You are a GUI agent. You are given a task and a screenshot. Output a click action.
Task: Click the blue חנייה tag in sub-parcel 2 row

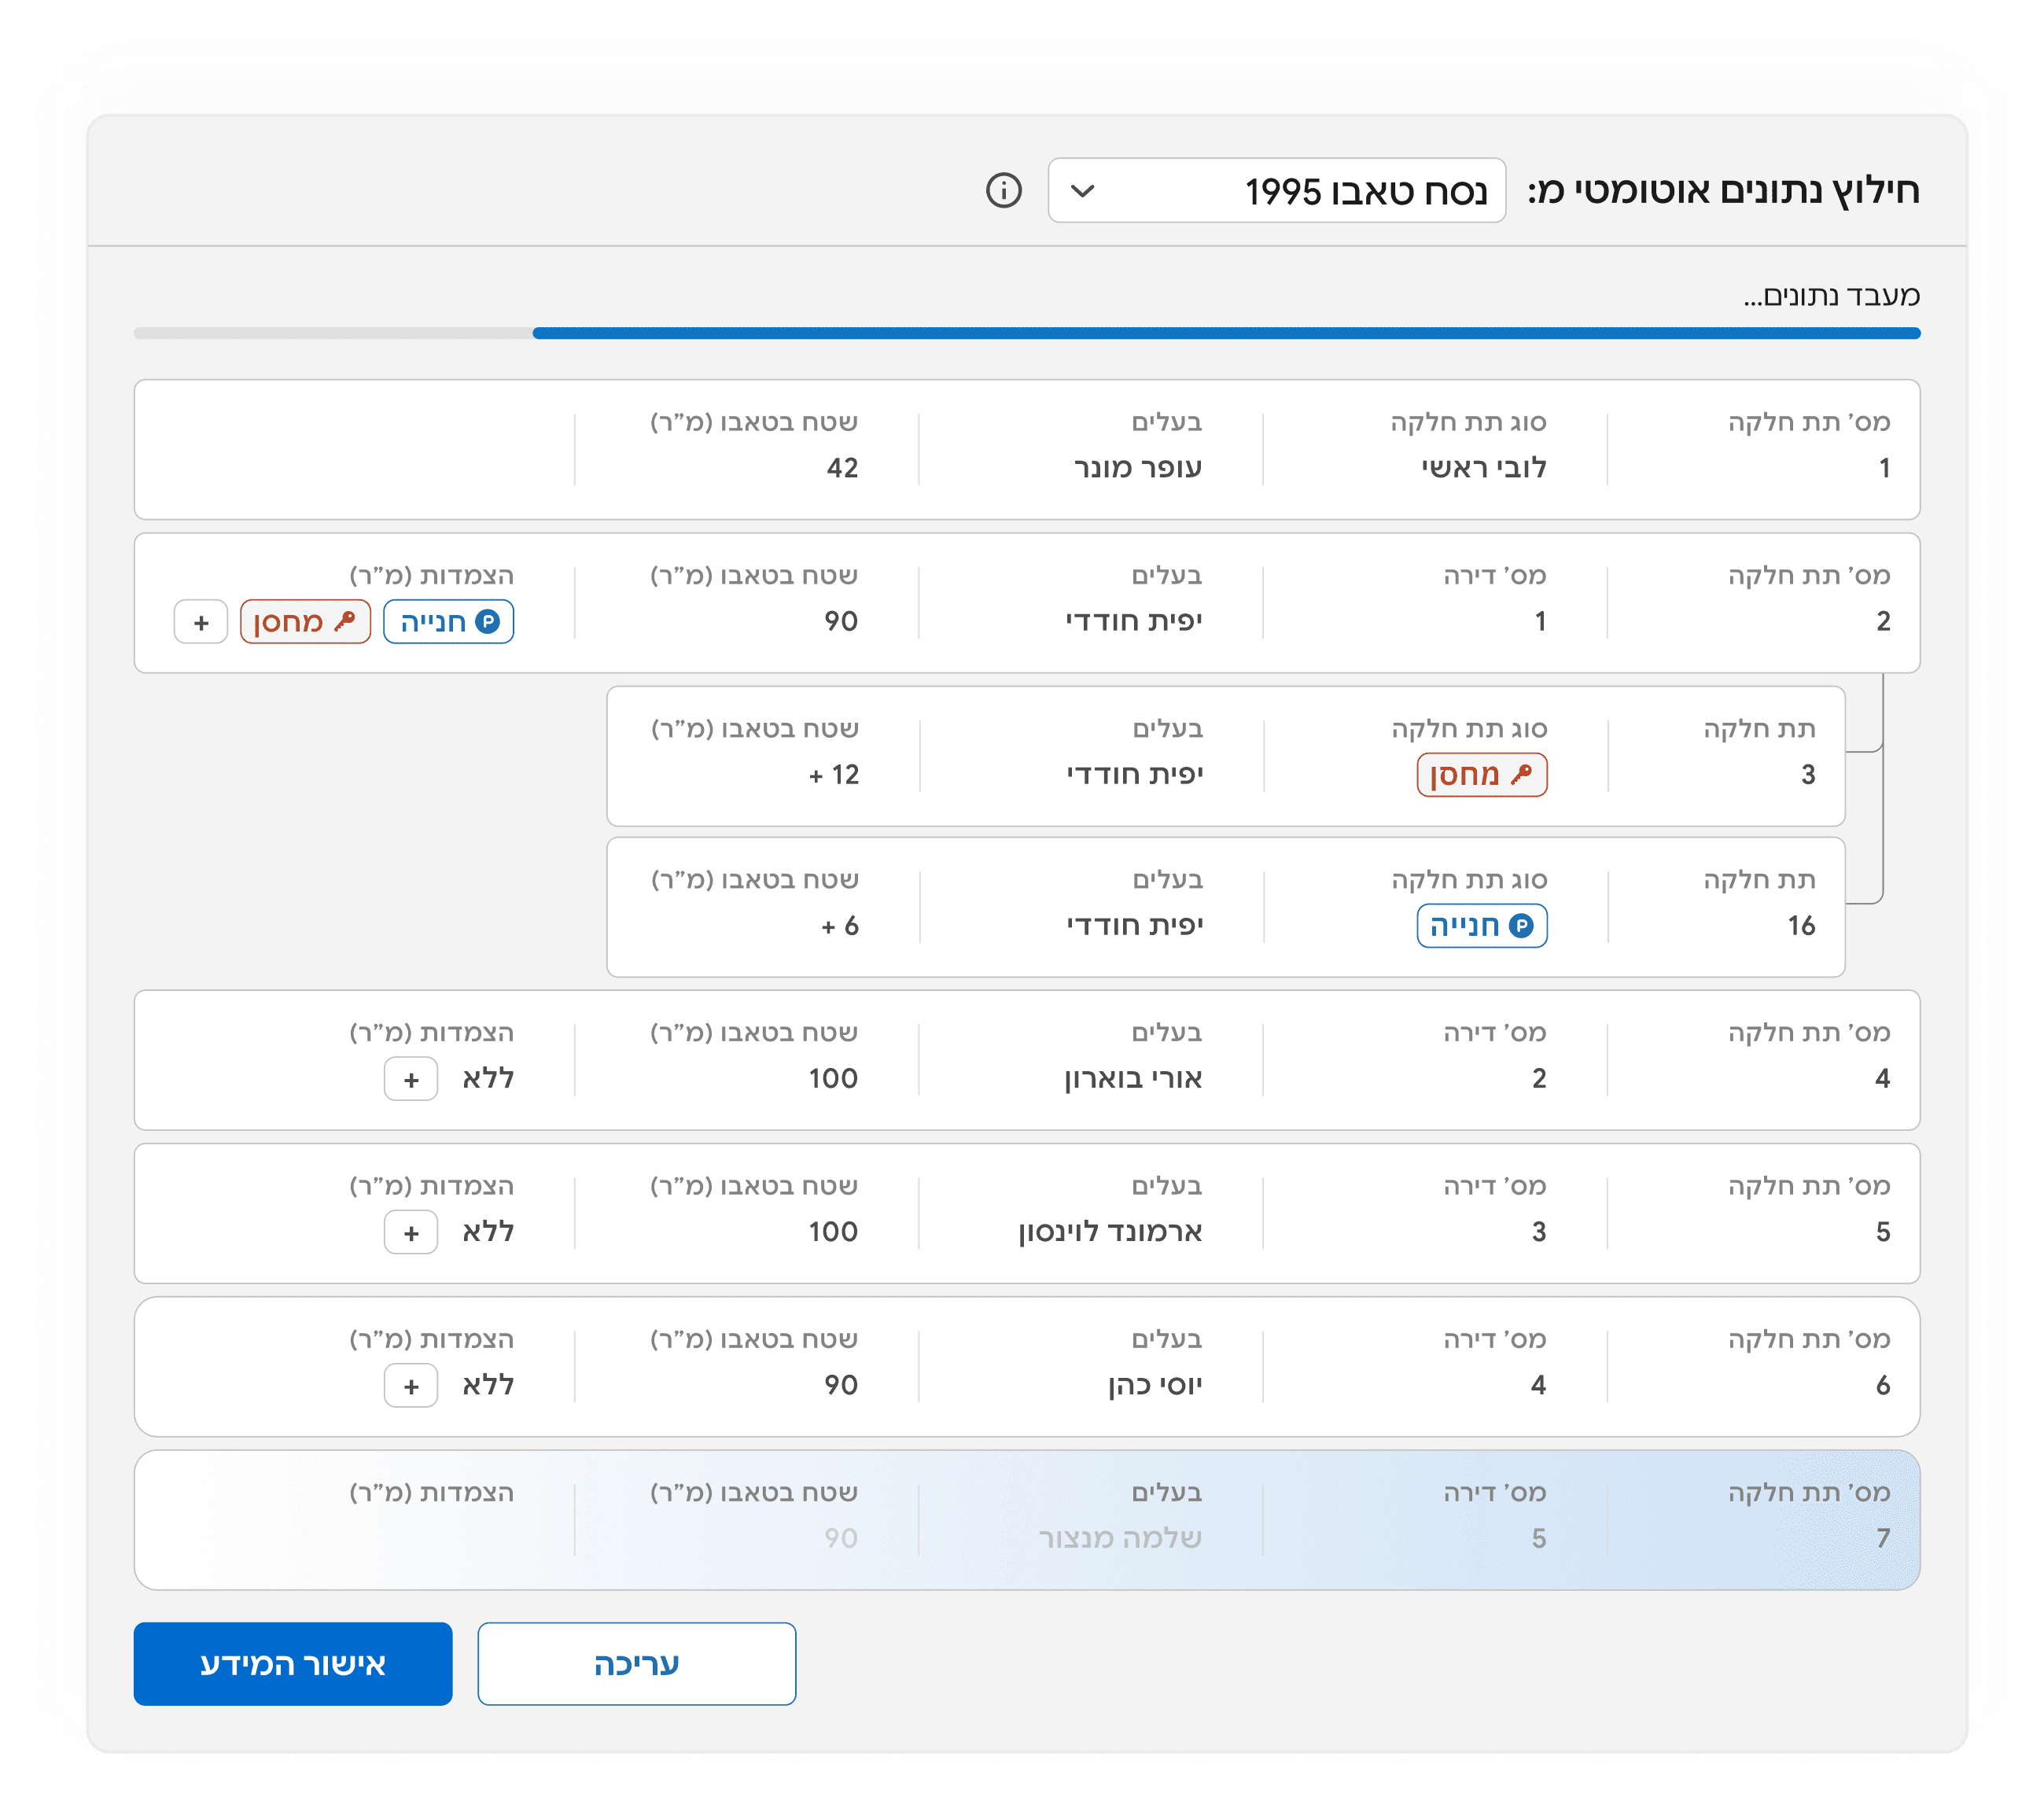(448, 621)
